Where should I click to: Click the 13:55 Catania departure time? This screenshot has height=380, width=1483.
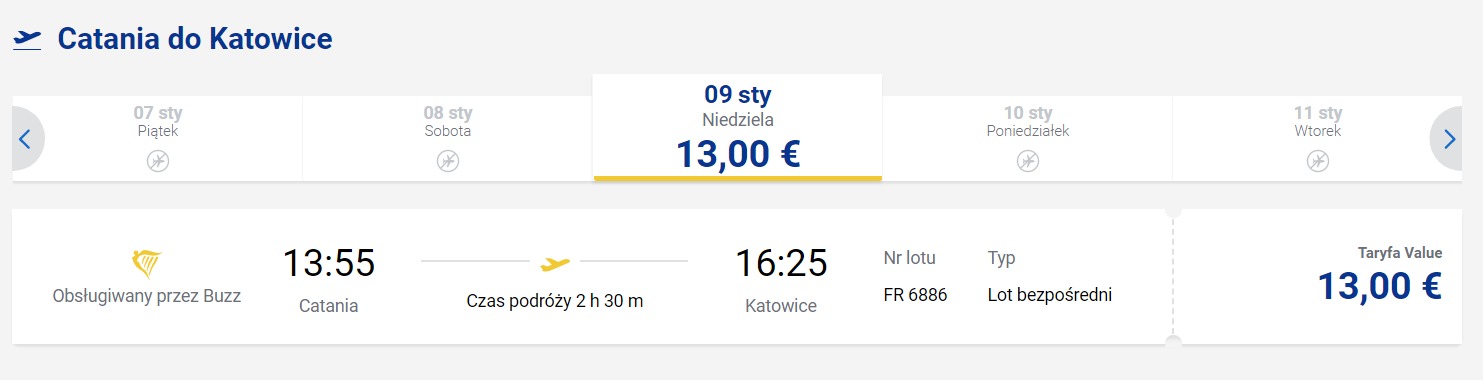tap(329, 263)
